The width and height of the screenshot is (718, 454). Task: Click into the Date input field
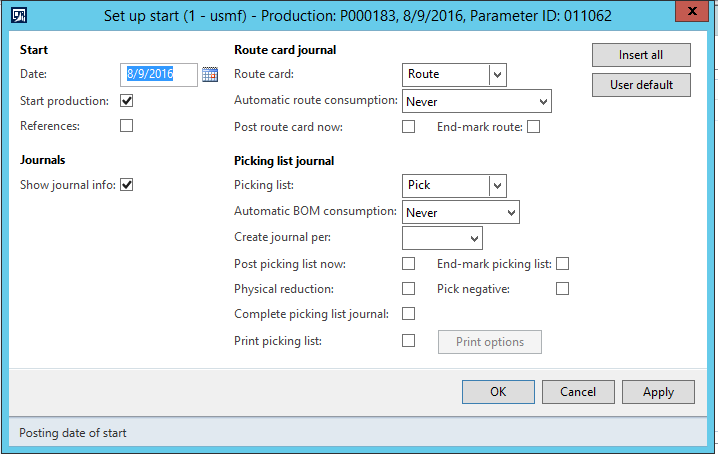click(160, 74)
